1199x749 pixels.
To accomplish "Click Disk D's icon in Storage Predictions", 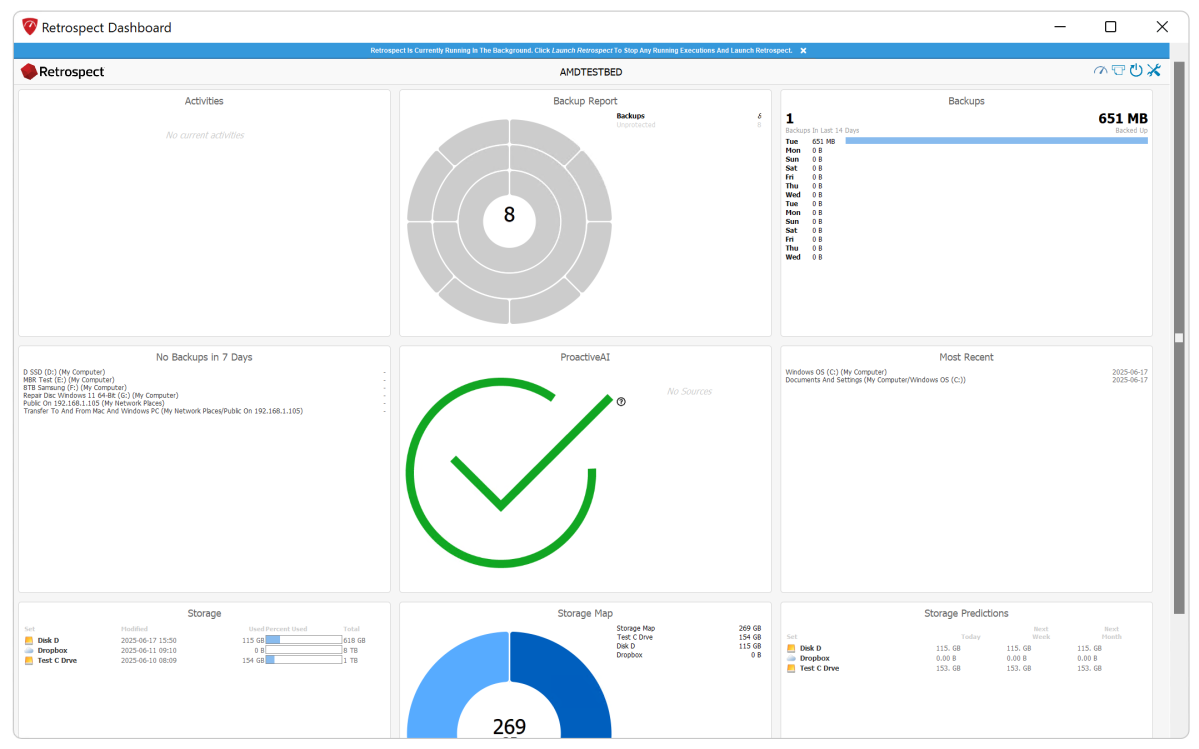I will coord(791,648).
